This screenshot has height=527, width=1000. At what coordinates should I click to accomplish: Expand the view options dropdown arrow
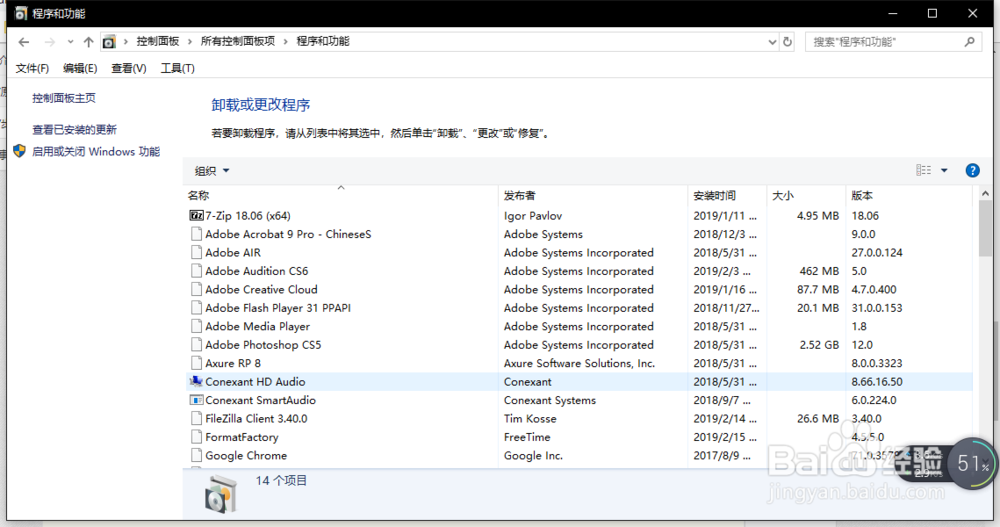click(945, 170)
